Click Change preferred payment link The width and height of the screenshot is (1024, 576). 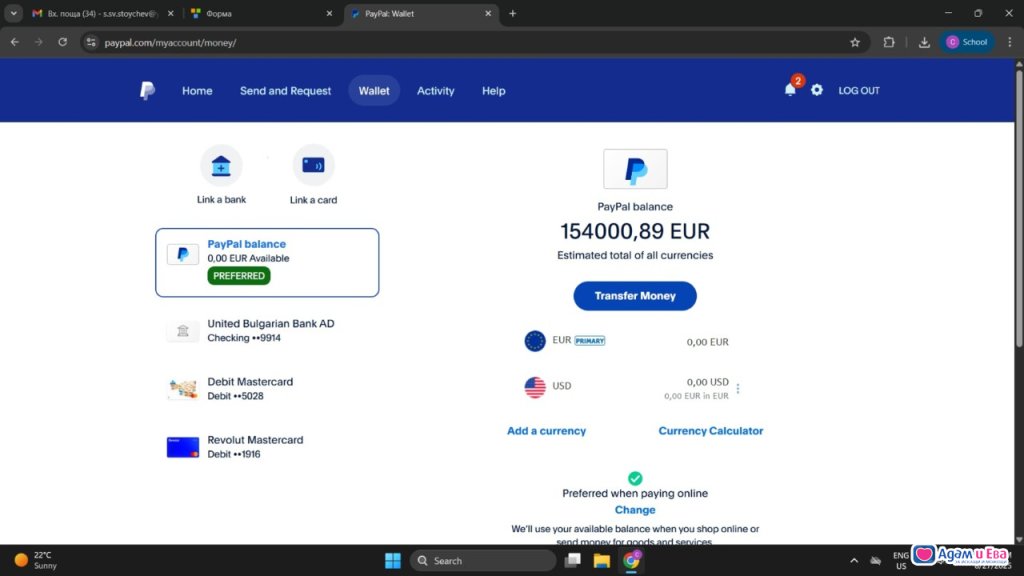click(635, 510)
